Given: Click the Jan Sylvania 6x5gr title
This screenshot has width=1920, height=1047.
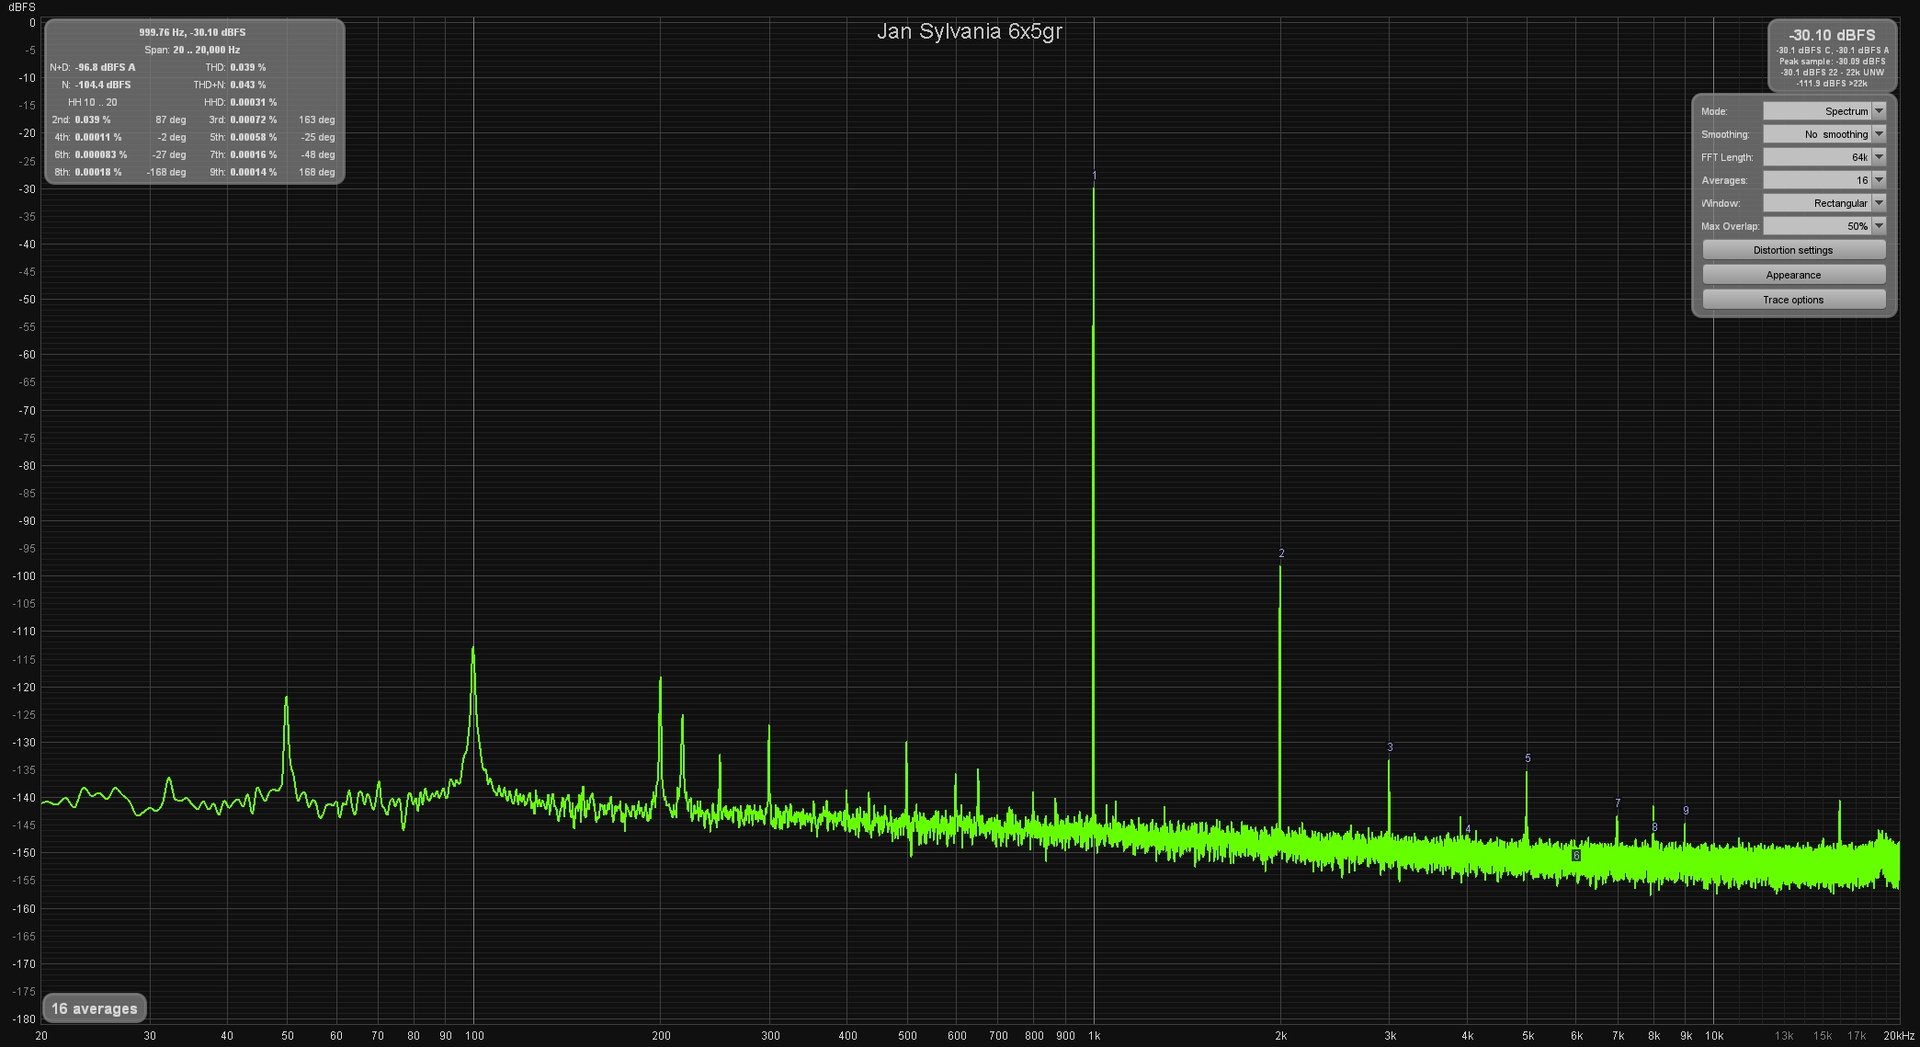Looking at the screenshot, I should click(x=969, y=31).
